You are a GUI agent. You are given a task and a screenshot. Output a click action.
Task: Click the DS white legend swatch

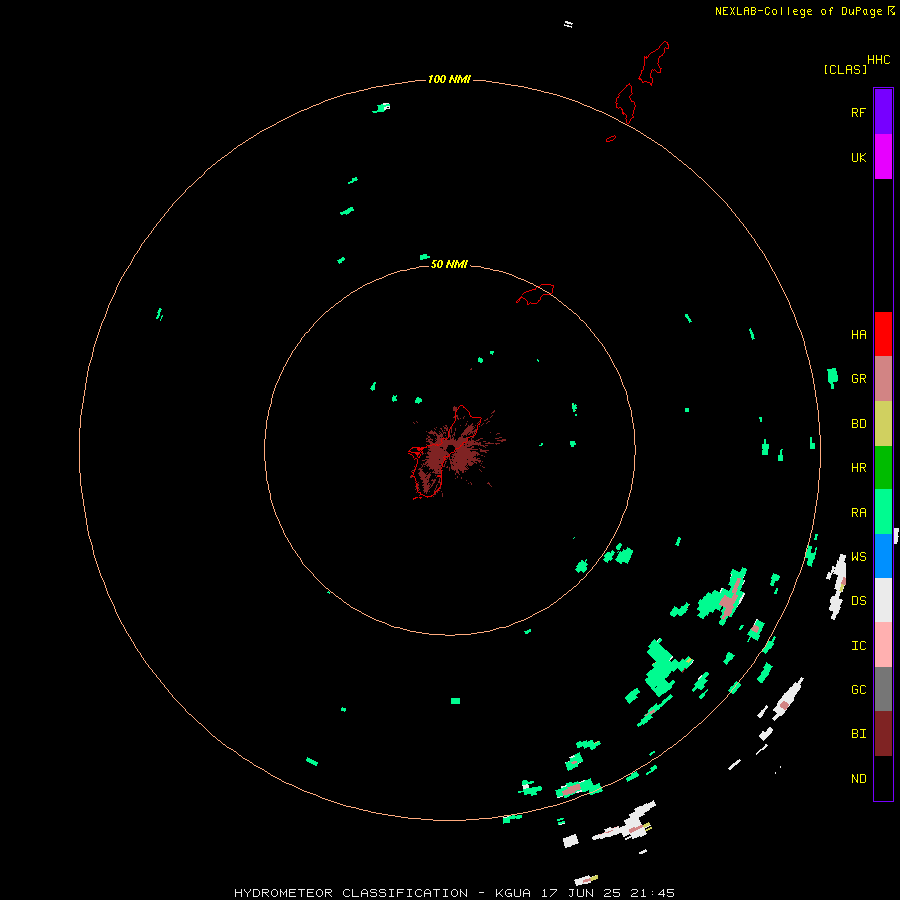tap(883, 600)
